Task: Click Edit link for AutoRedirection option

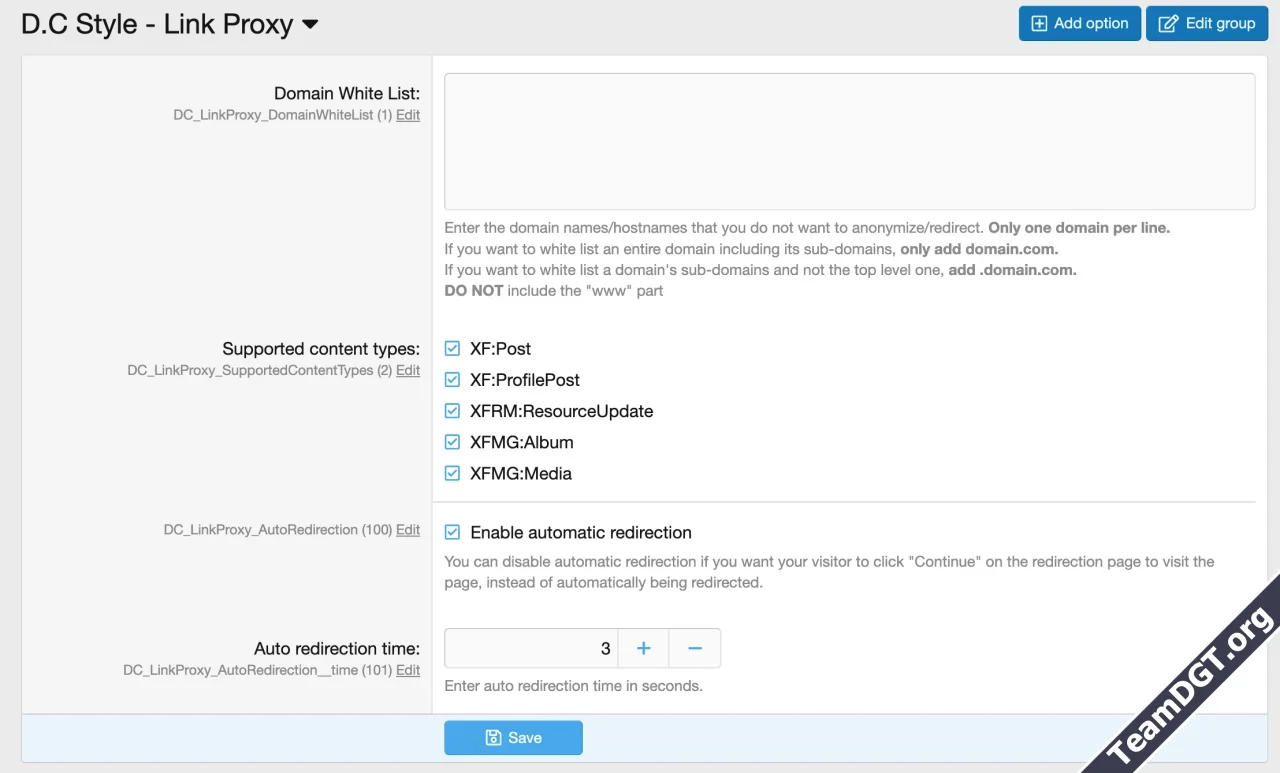Action: pyautogui.click(x=408, y=530)
